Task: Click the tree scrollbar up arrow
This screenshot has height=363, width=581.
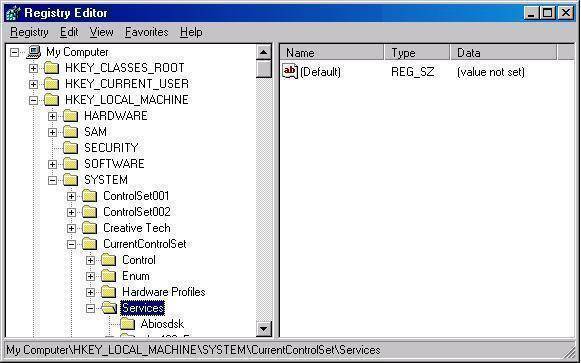Action: click(x=264, y=52)
